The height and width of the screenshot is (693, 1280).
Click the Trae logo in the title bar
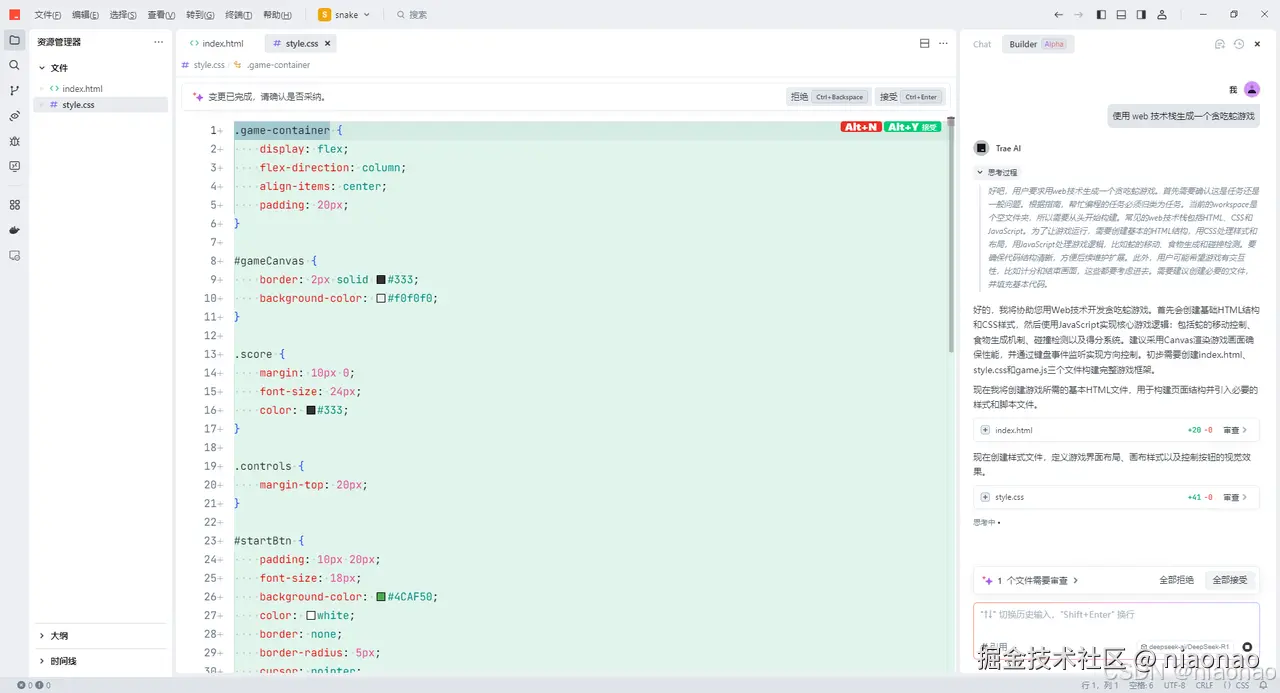pos(15,15)
